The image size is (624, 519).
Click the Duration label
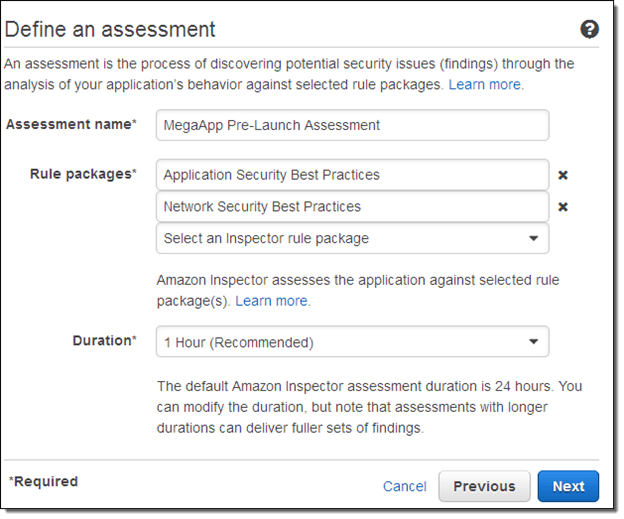pos(104,341)
